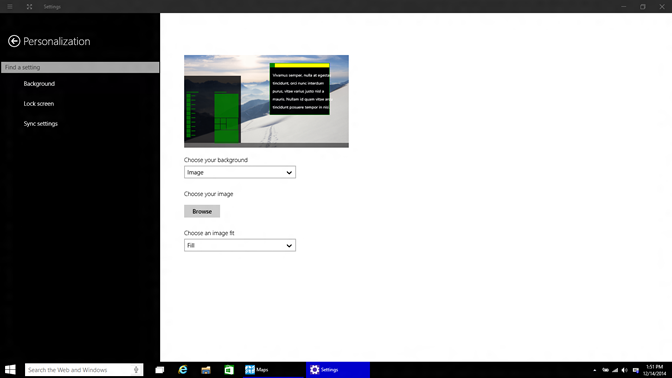Restore down the Settings window
Viewport: 672px width, 378px height.
(642, 6)
